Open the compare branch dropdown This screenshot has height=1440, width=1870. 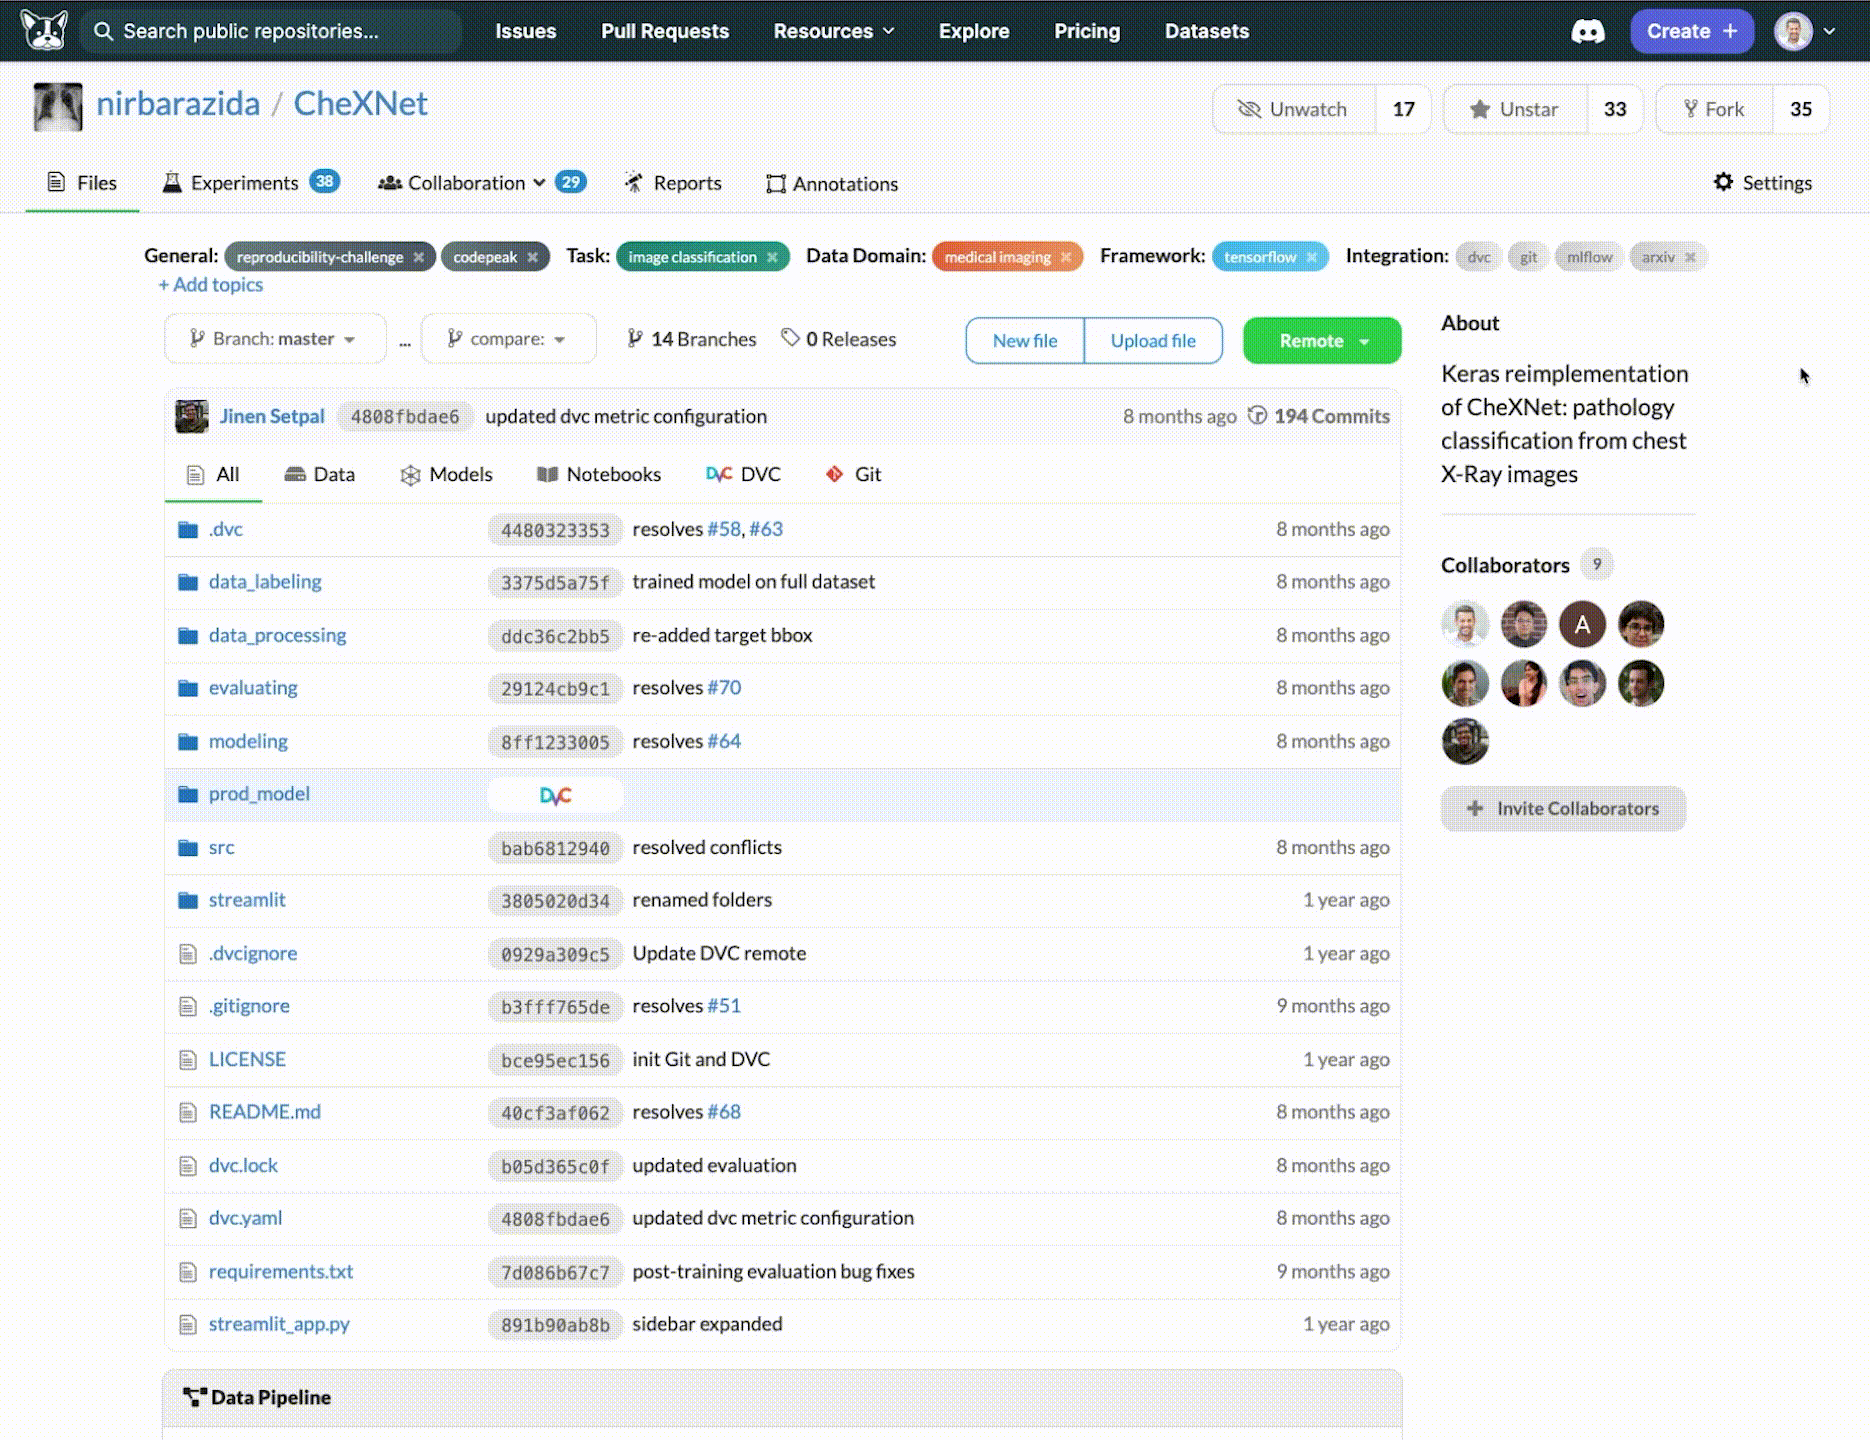(509, 339)
